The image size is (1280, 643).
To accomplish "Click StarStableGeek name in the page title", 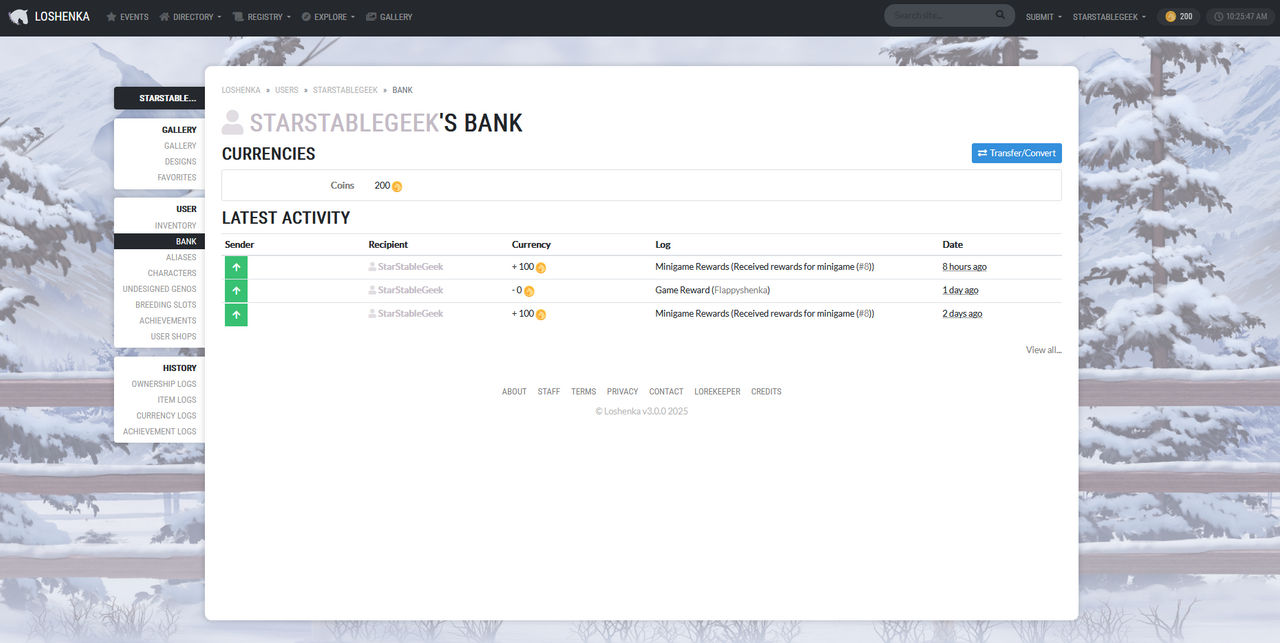I will click(344, 122).
